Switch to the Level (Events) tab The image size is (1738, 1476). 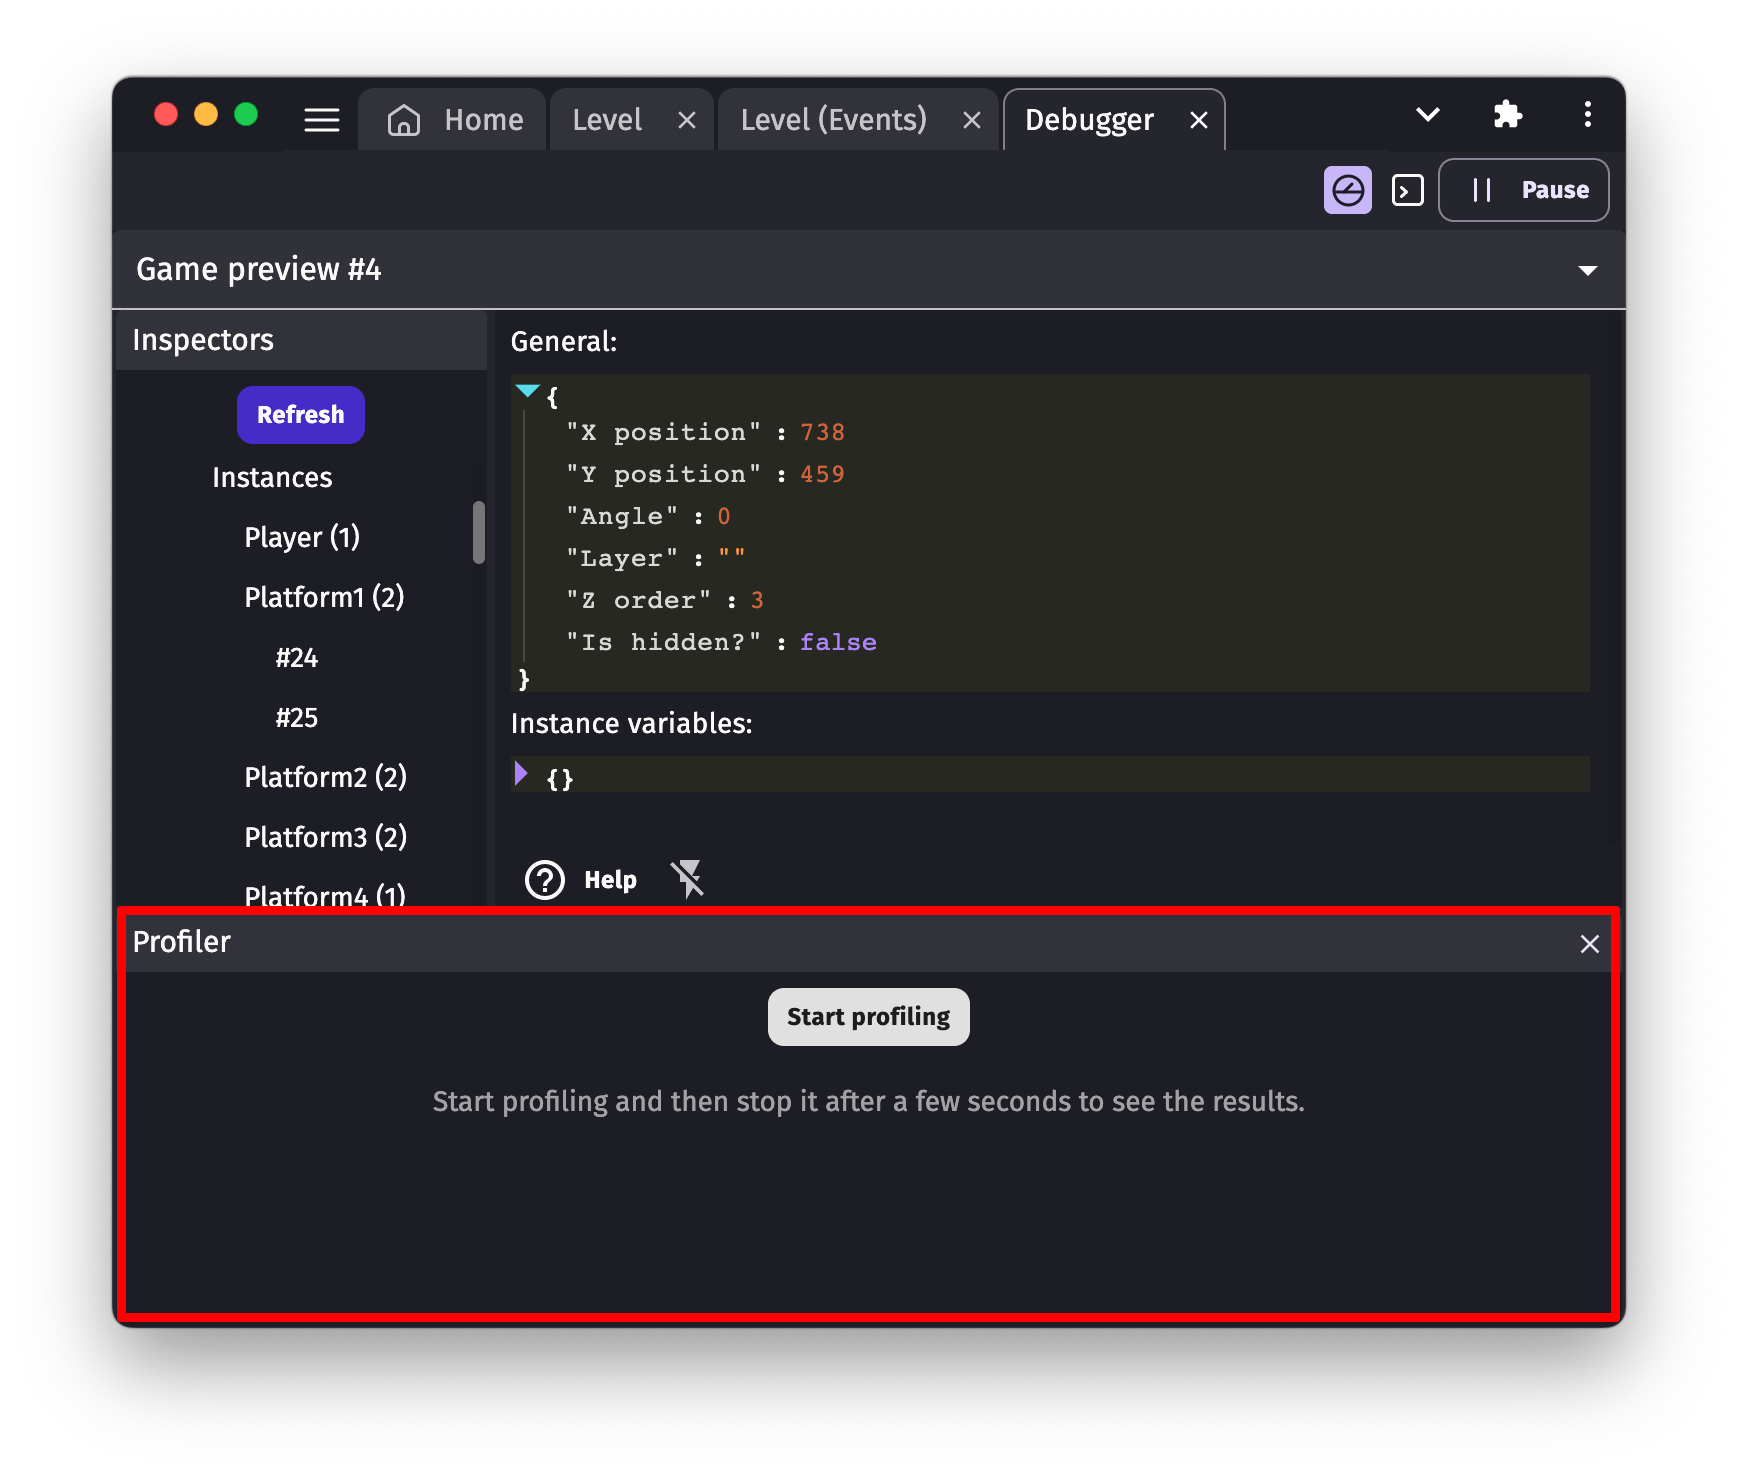(833, 120)
